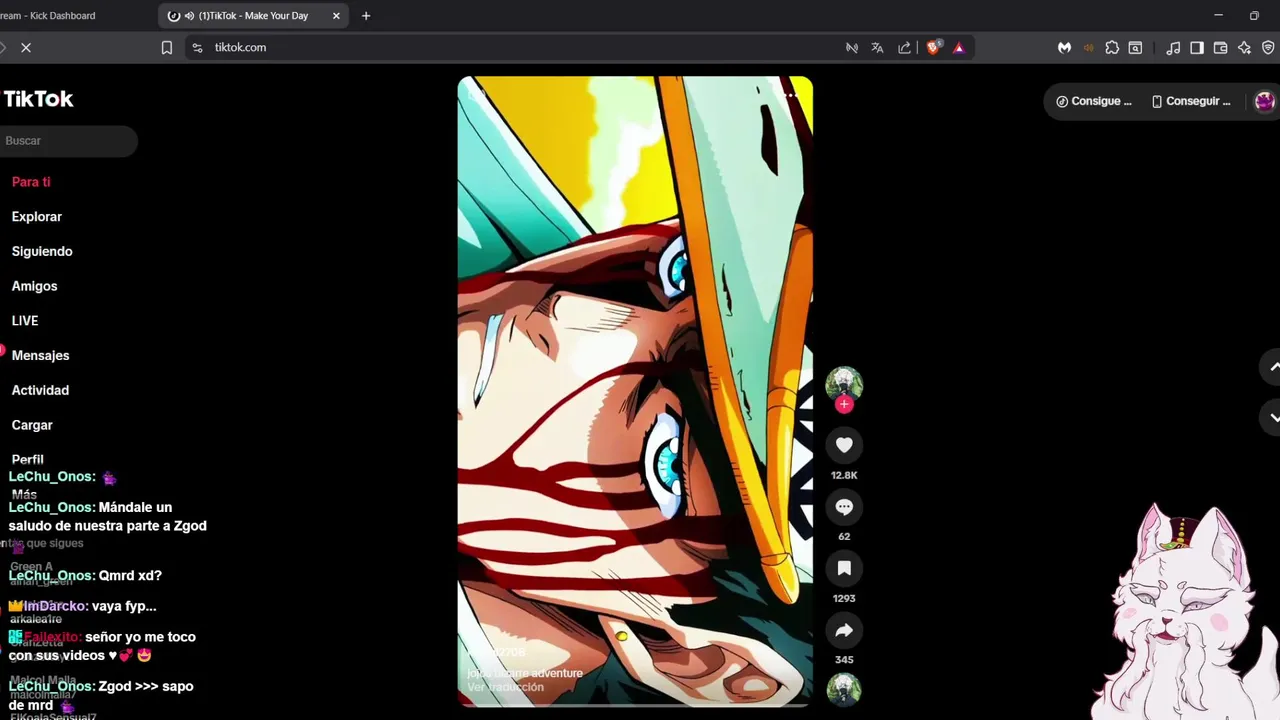Mute the TikTok tab via its speaker icon
Screen dimensions: 1280x720
189,16
